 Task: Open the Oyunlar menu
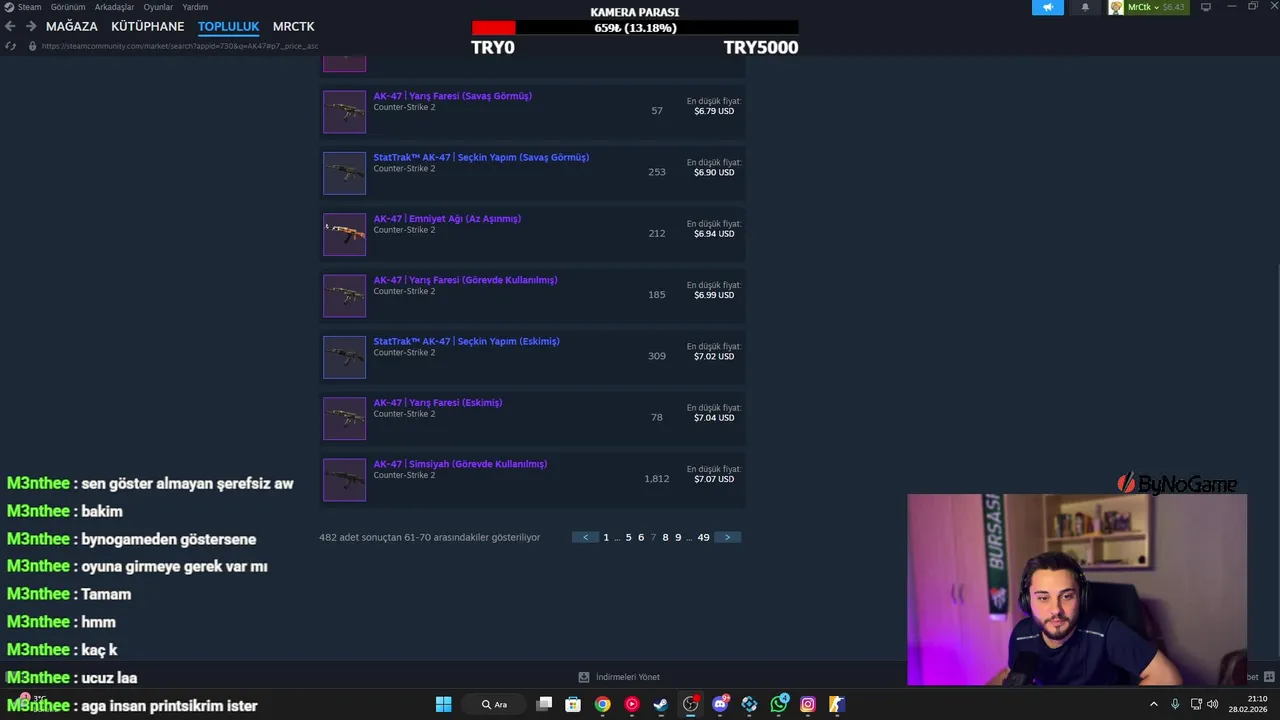click(x=158, y=7)
